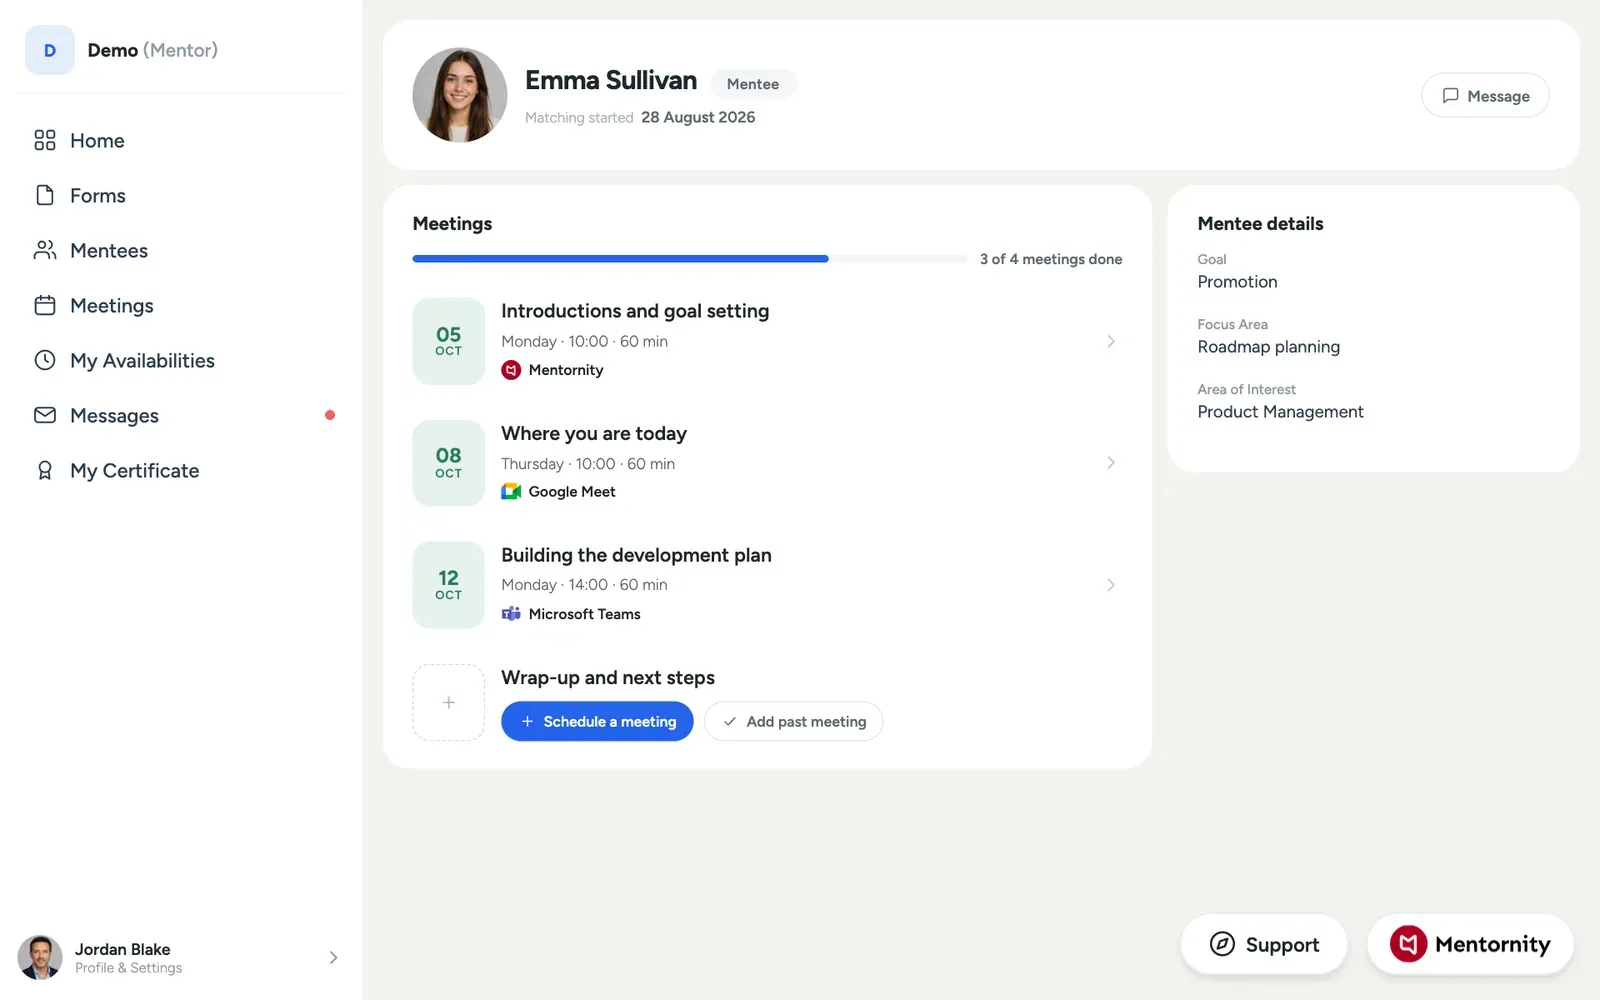
Task: Click the red Mentornity logo at bottom right
Action: (1408, 944)
